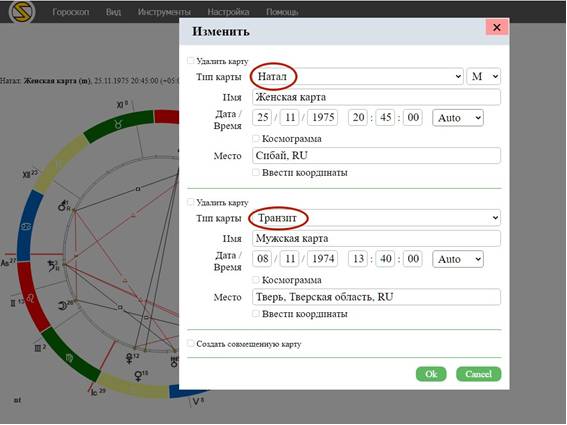Click the Leo symbol on the red zodiac segment
Viewport: 567px width, 425px height.
pos(32,298)
